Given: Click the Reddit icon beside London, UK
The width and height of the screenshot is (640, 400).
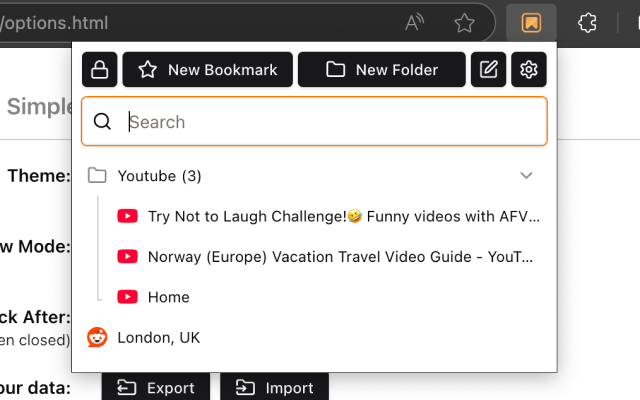Looking at the screenshot, I should pos(97,338).
